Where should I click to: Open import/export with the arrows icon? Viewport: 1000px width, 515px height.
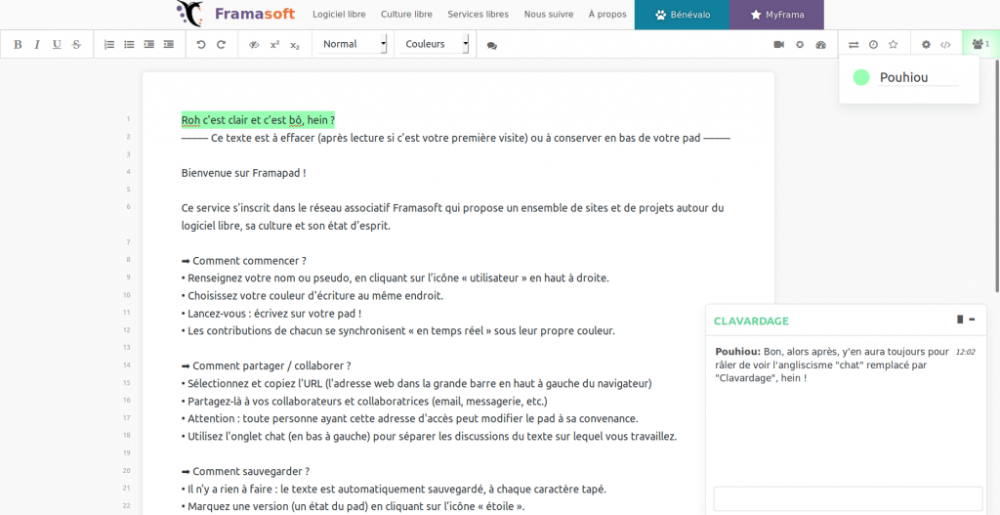click(x=853, y=45)
